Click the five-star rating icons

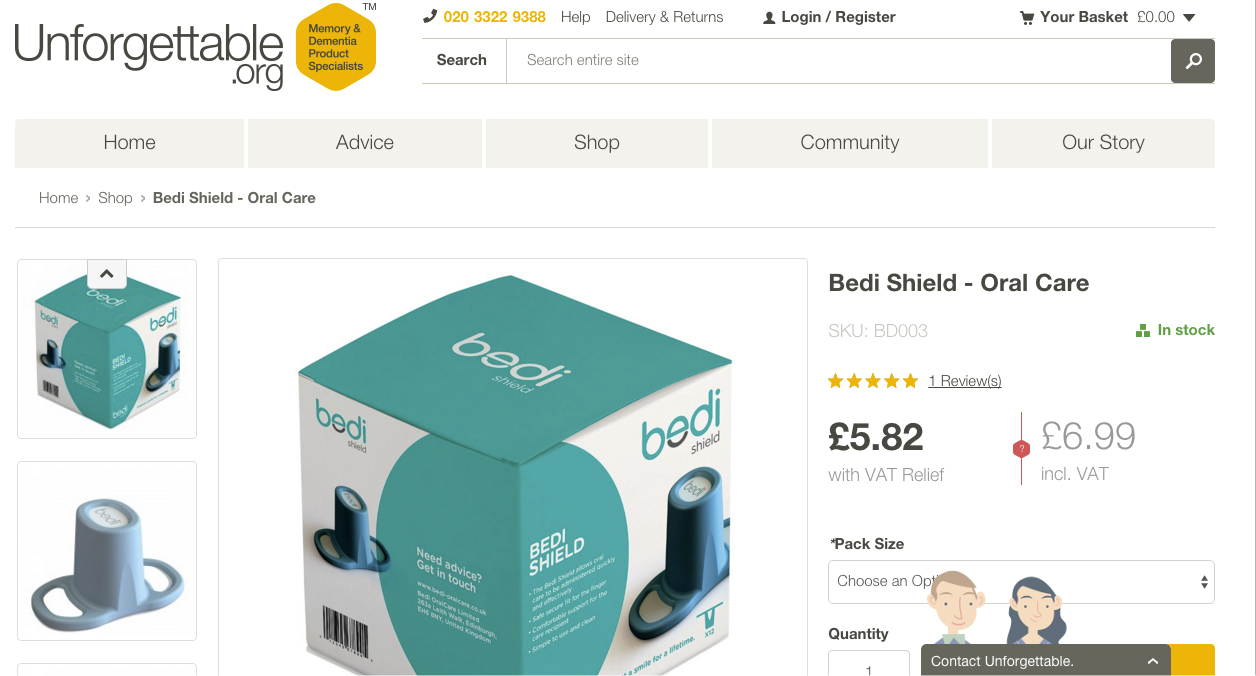click(x=873, y=381)
